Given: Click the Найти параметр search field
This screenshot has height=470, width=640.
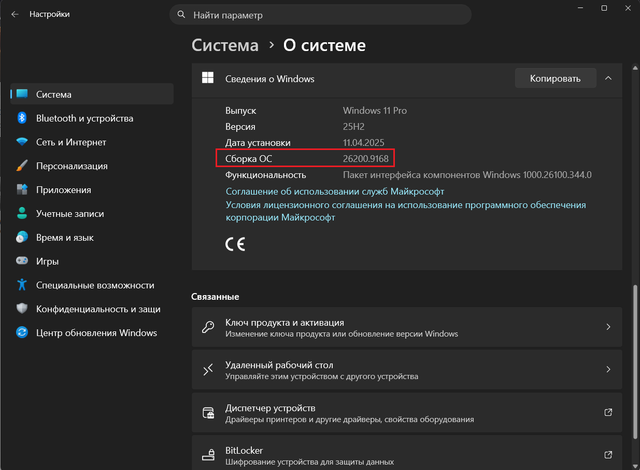Looking at the screenshot, I should [320, 15].
